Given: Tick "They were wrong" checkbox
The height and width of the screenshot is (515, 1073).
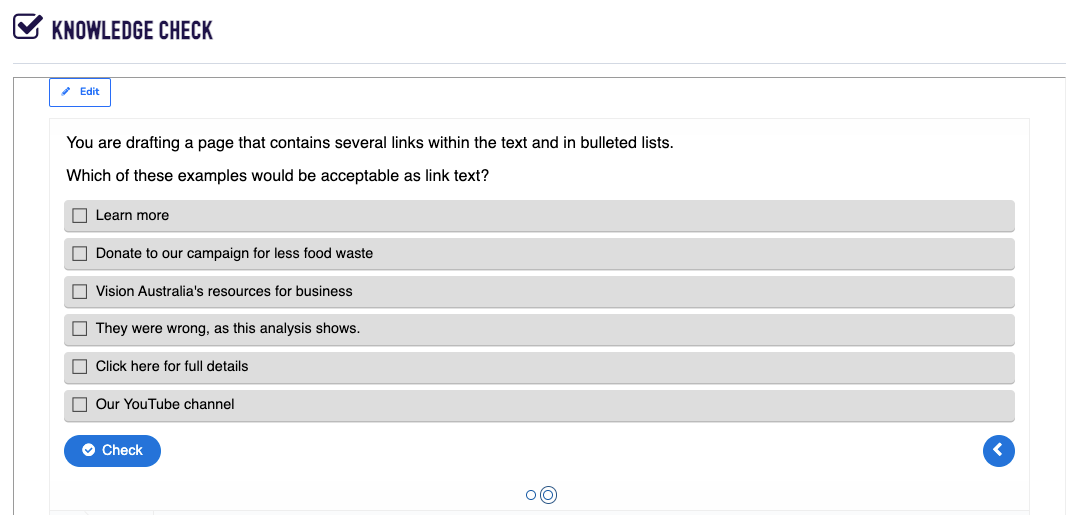Looking at the screenshot, I should tap(80, 329).
